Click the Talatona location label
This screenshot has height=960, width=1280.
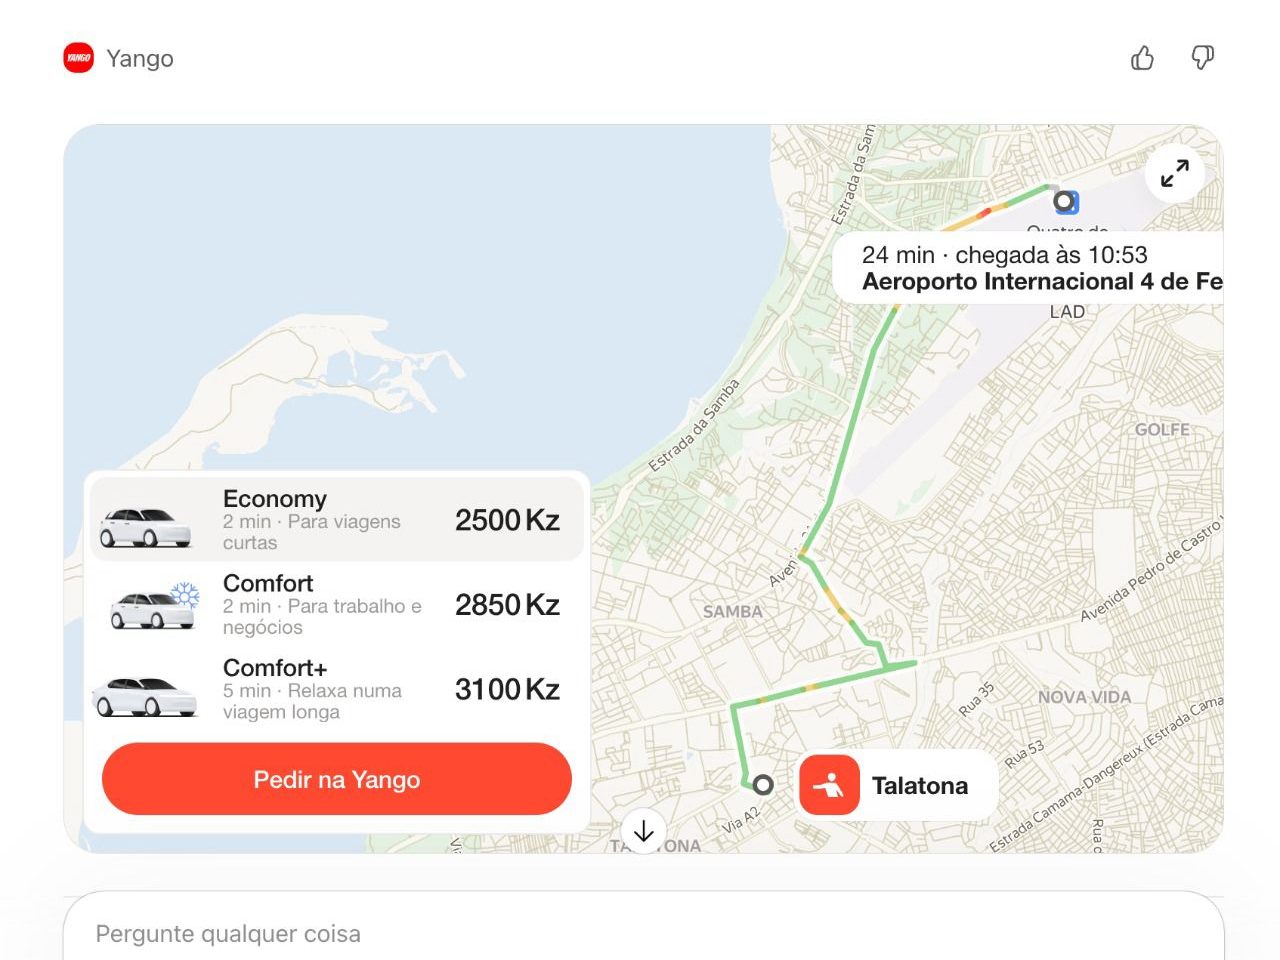[919, 786]
